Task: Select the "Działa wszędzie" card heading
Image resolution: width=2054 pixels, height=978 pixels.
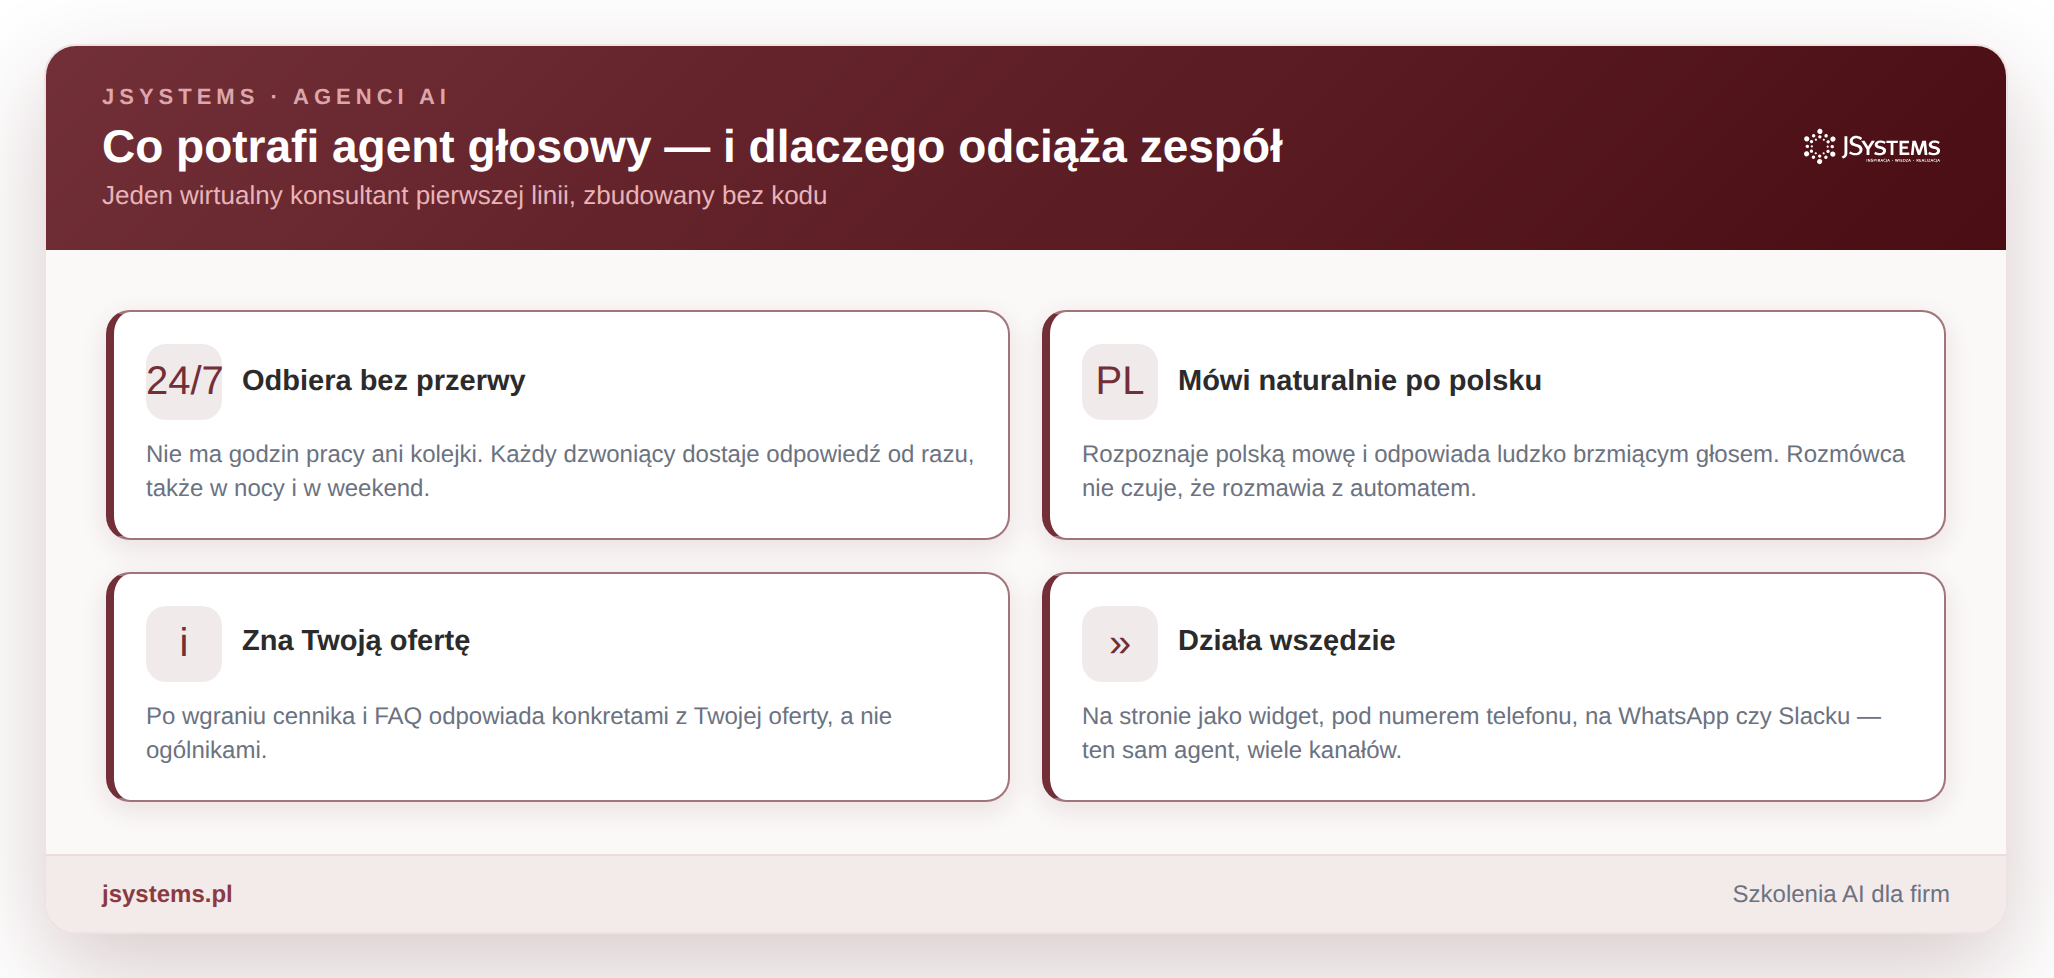Action: click(x=1286, y=641)
